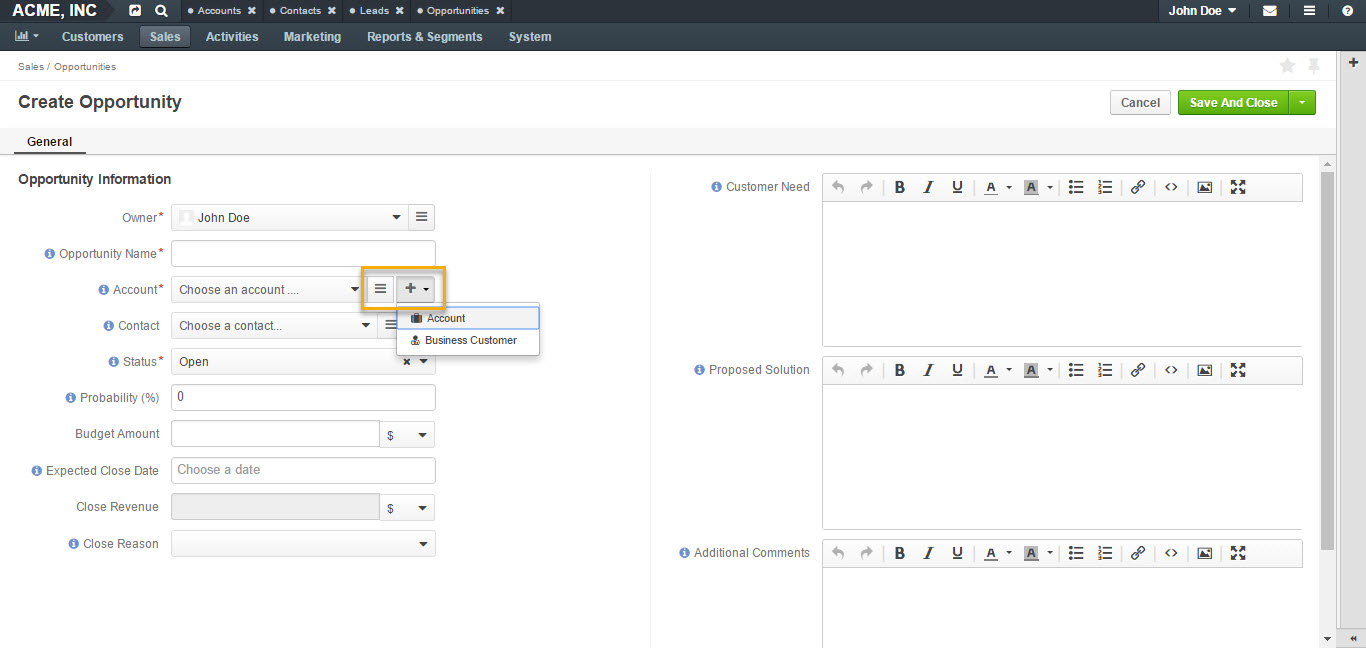The width and height of the screenshot is (1366, 648).
Task: Toggle fullscreen in Additional Comments editor
Action: coord(1238,553)
